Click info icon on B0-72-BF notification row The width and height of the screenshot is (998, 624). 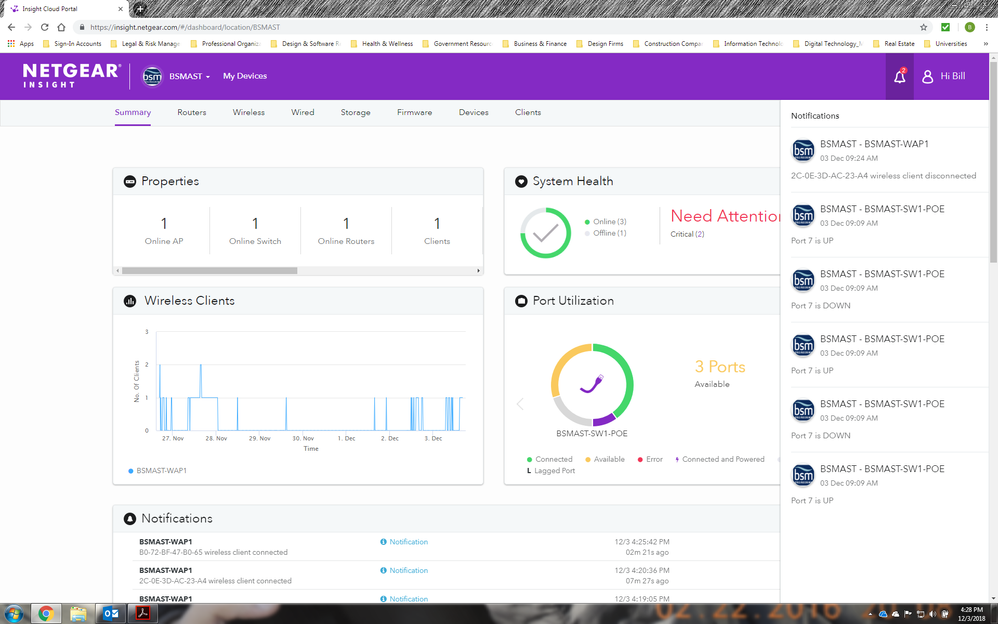click(x=383, y=542)
